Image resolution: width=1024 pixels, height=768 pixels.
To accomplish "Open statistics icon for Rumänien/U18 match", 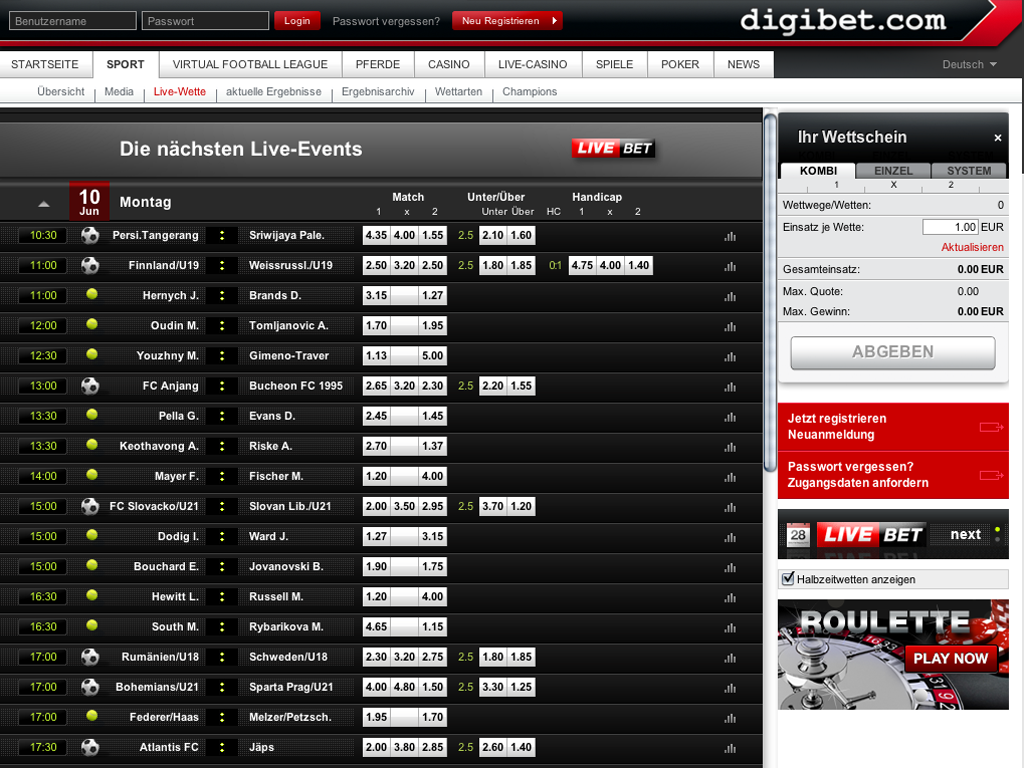I will pyautogui.click(x=730, y=658).
